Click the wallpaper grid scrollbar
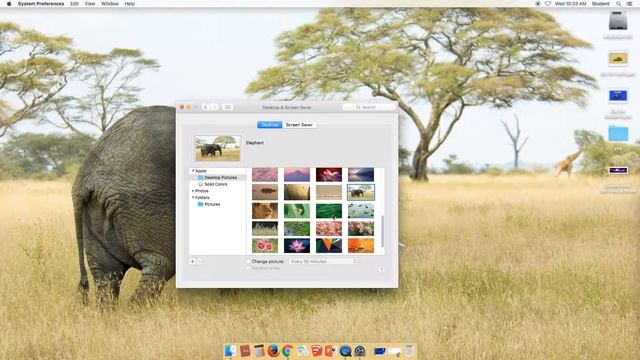 (x=382, y=231)
